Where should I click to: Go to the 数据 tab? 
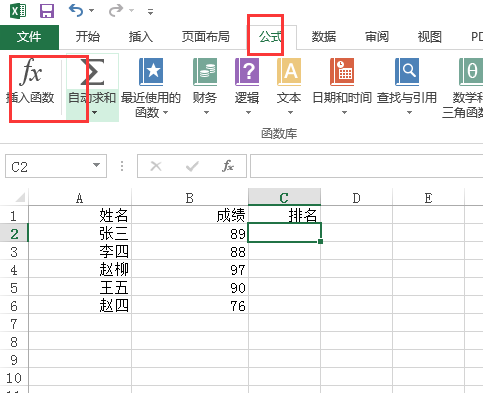pos(323,37)
